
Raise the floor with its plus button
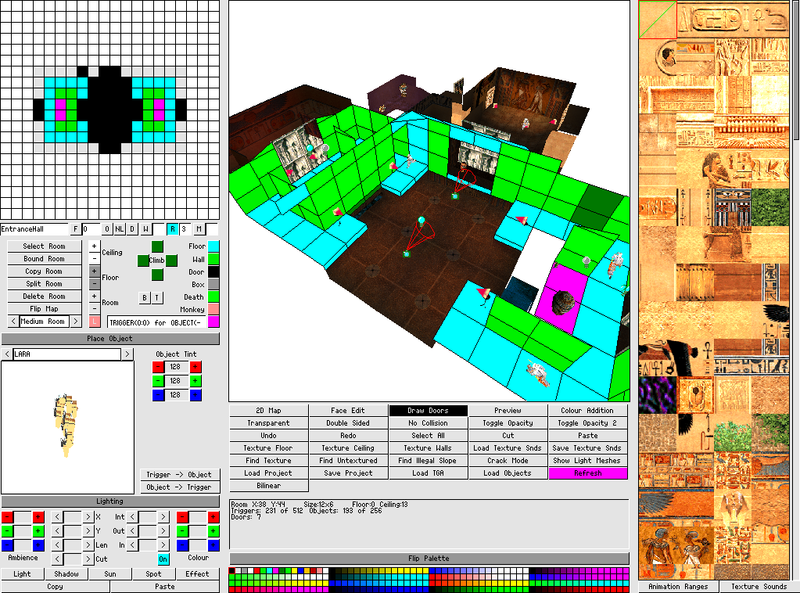(x=94, y=271)
